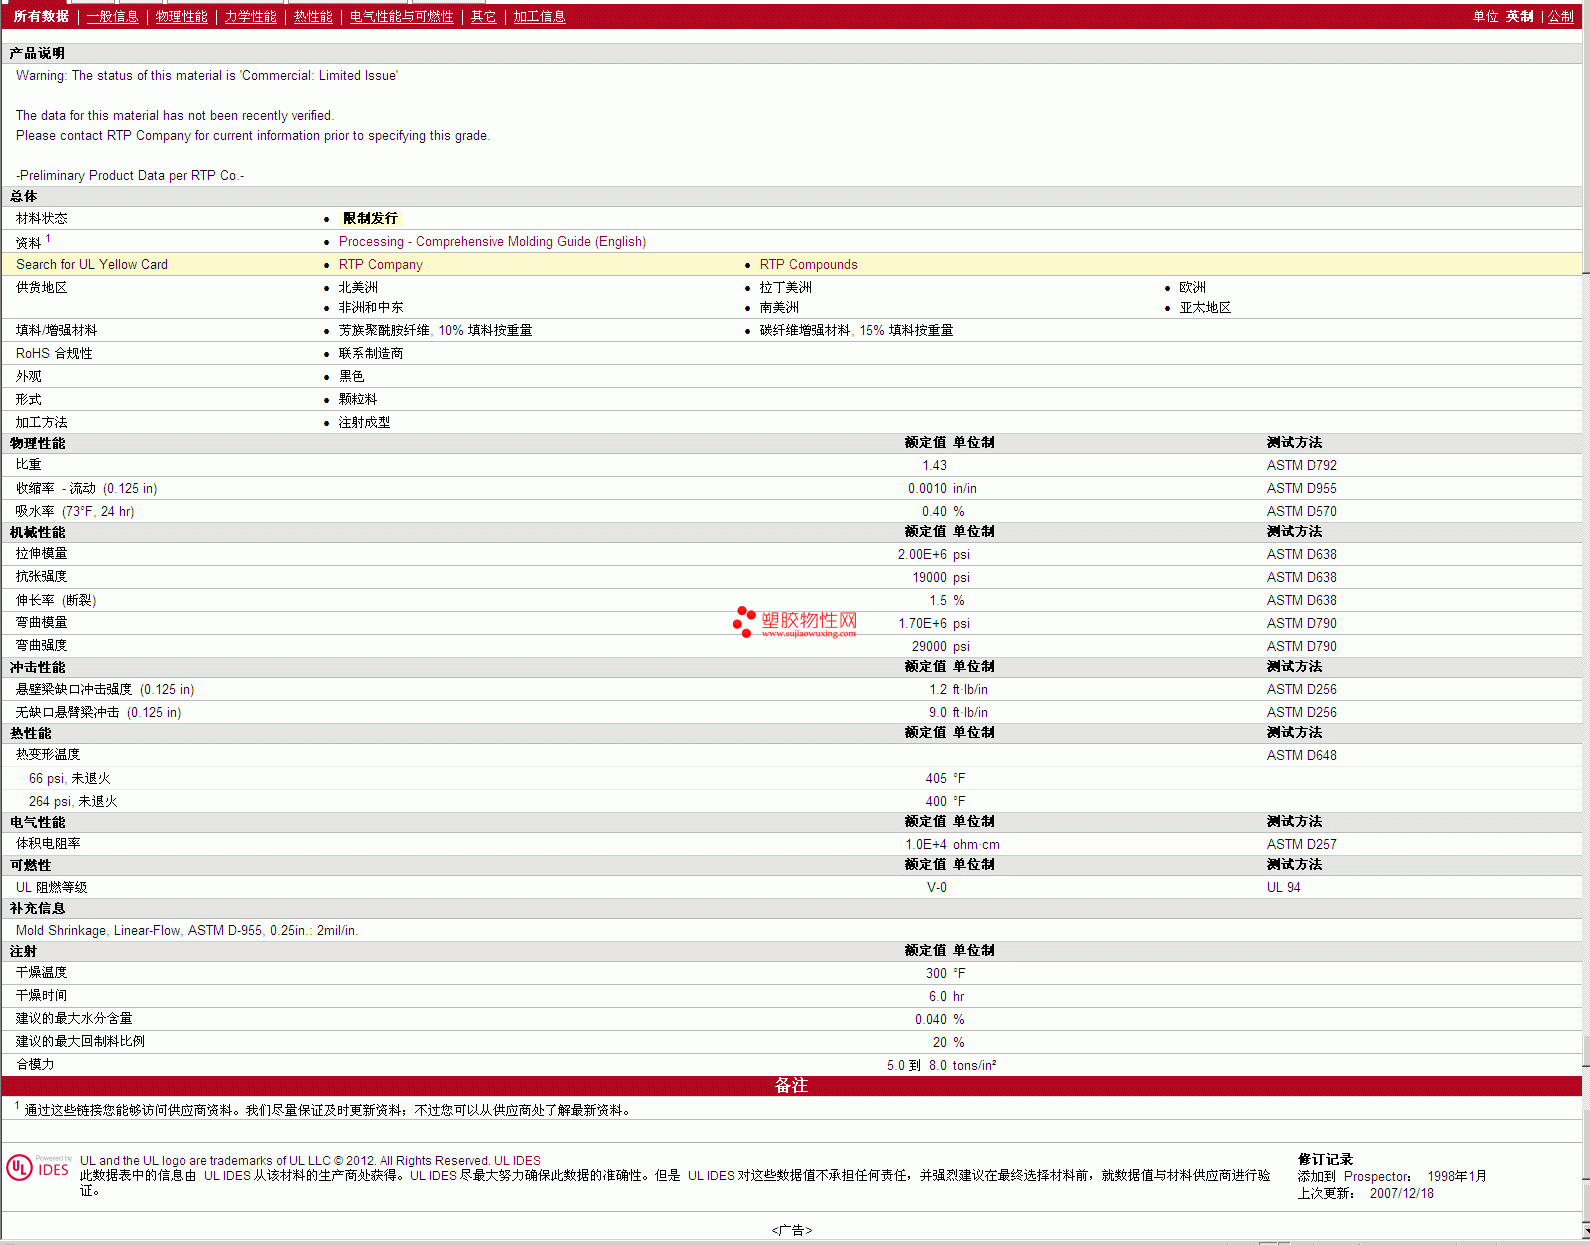Open ASTM D955 test method

[1301, 489]
